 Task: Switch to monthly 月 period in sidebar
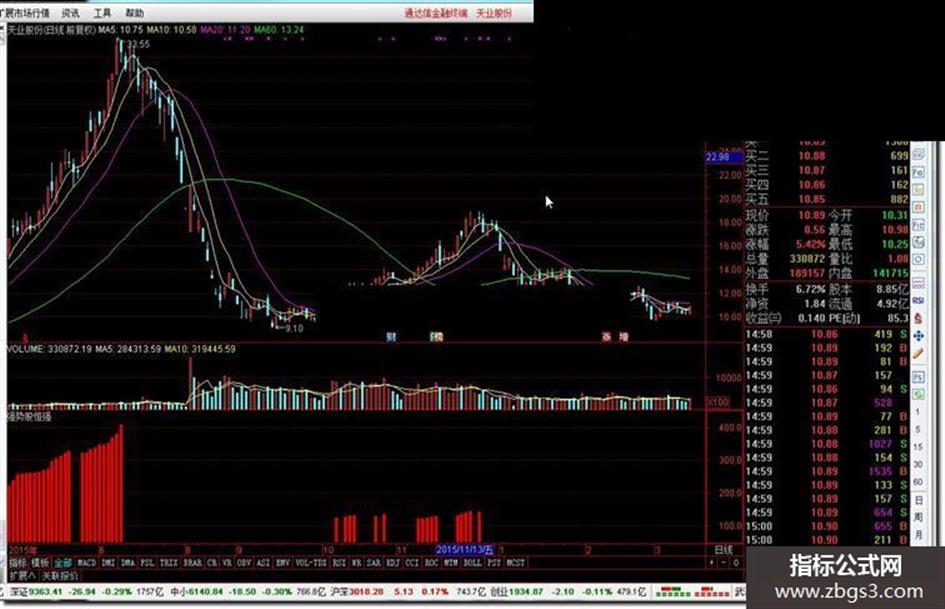[x=918, y=534]
